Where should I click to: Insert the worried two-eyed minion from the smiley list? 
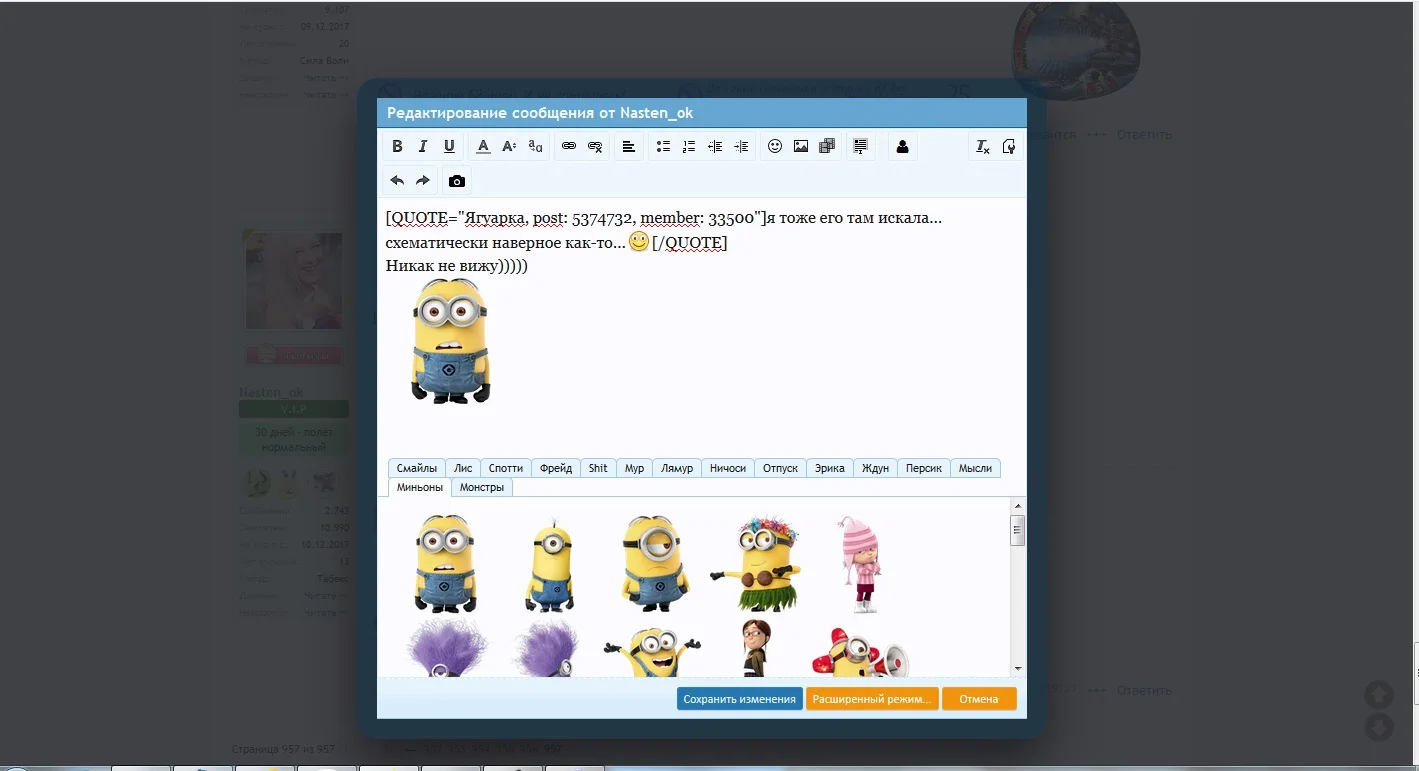(445, 563)
